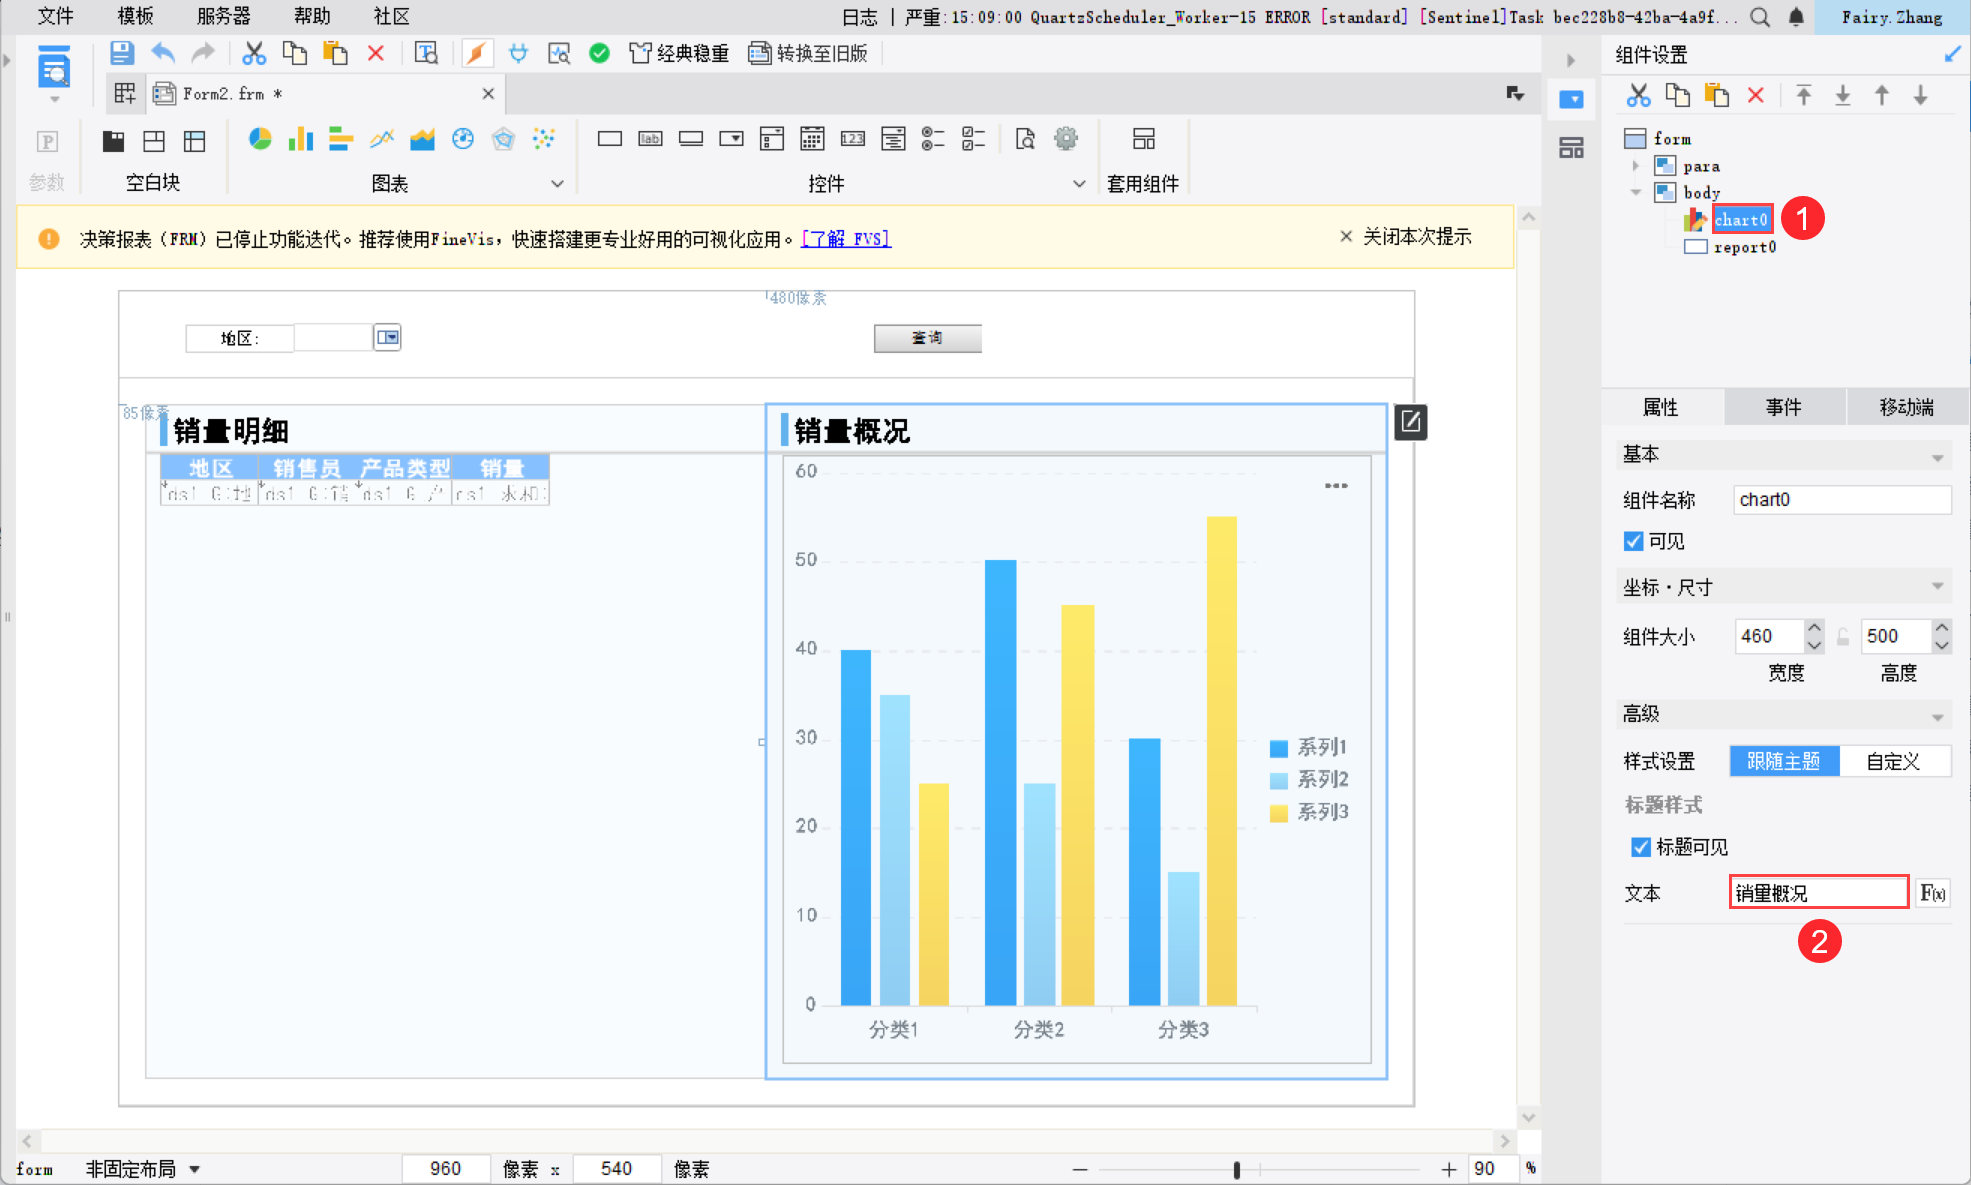Insert a pie chart component
Image resolution: width=1971 pixels, height=1185 pixels.
click(x=260, y=139)
